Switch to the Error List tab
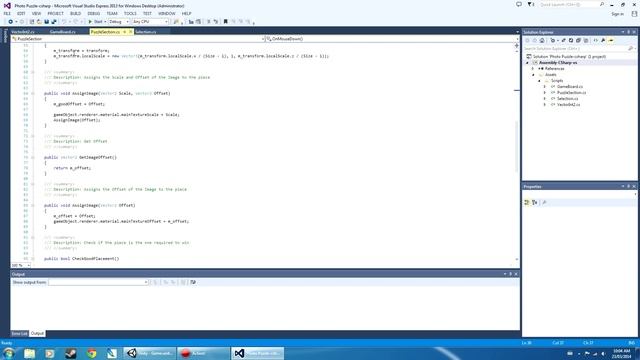This screenshot has width=640, height=360. tap(19, 333)
